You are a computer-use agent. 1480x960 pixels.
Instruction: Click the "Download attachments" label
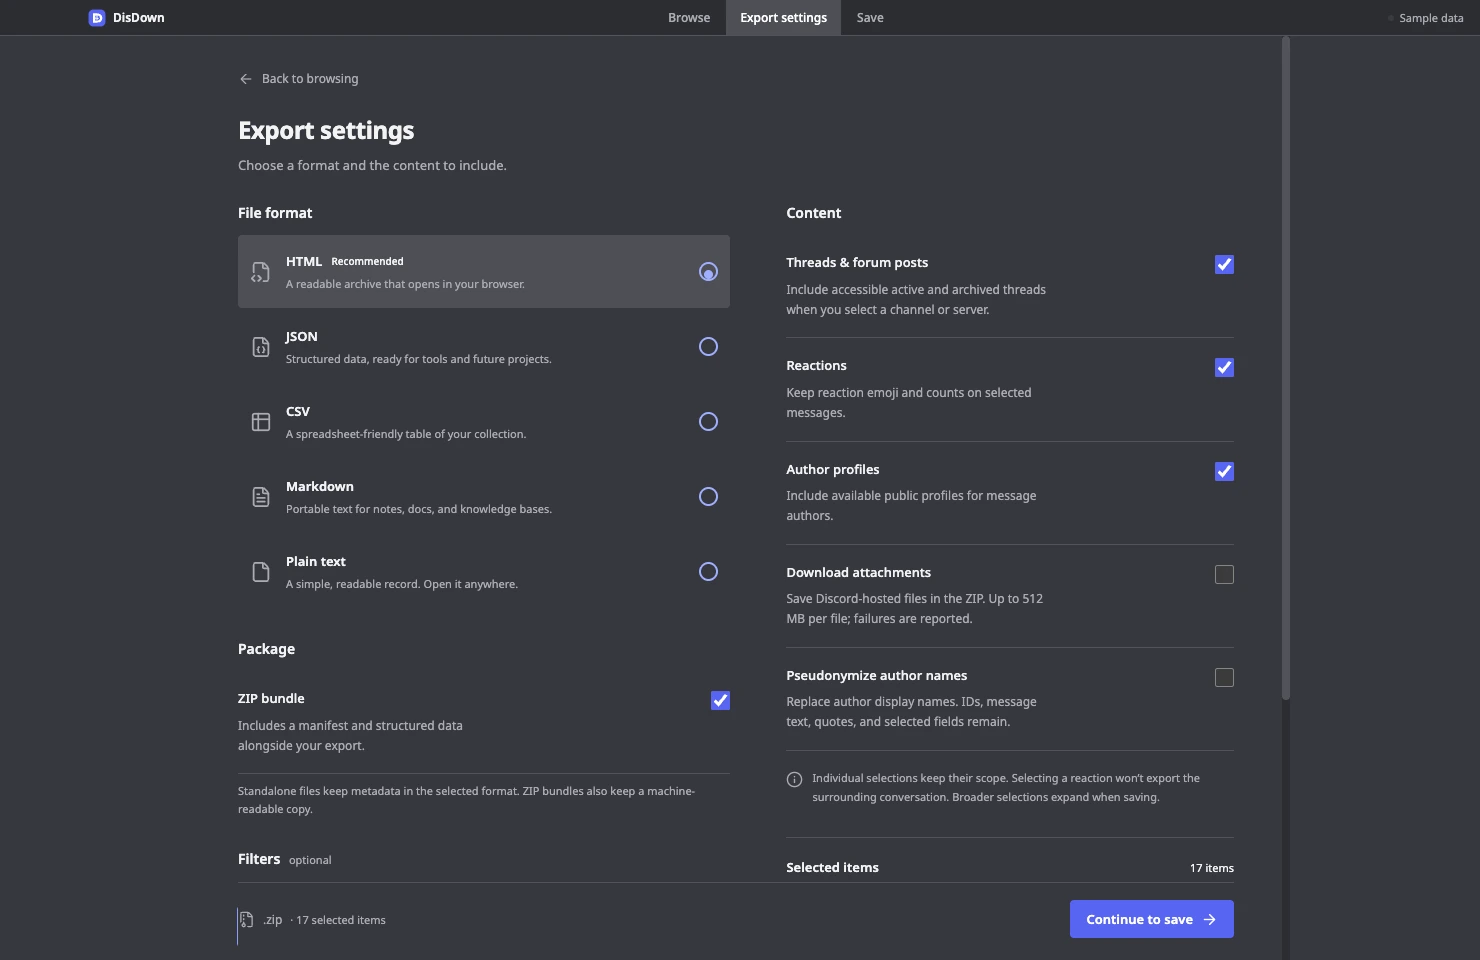[858, 573]
